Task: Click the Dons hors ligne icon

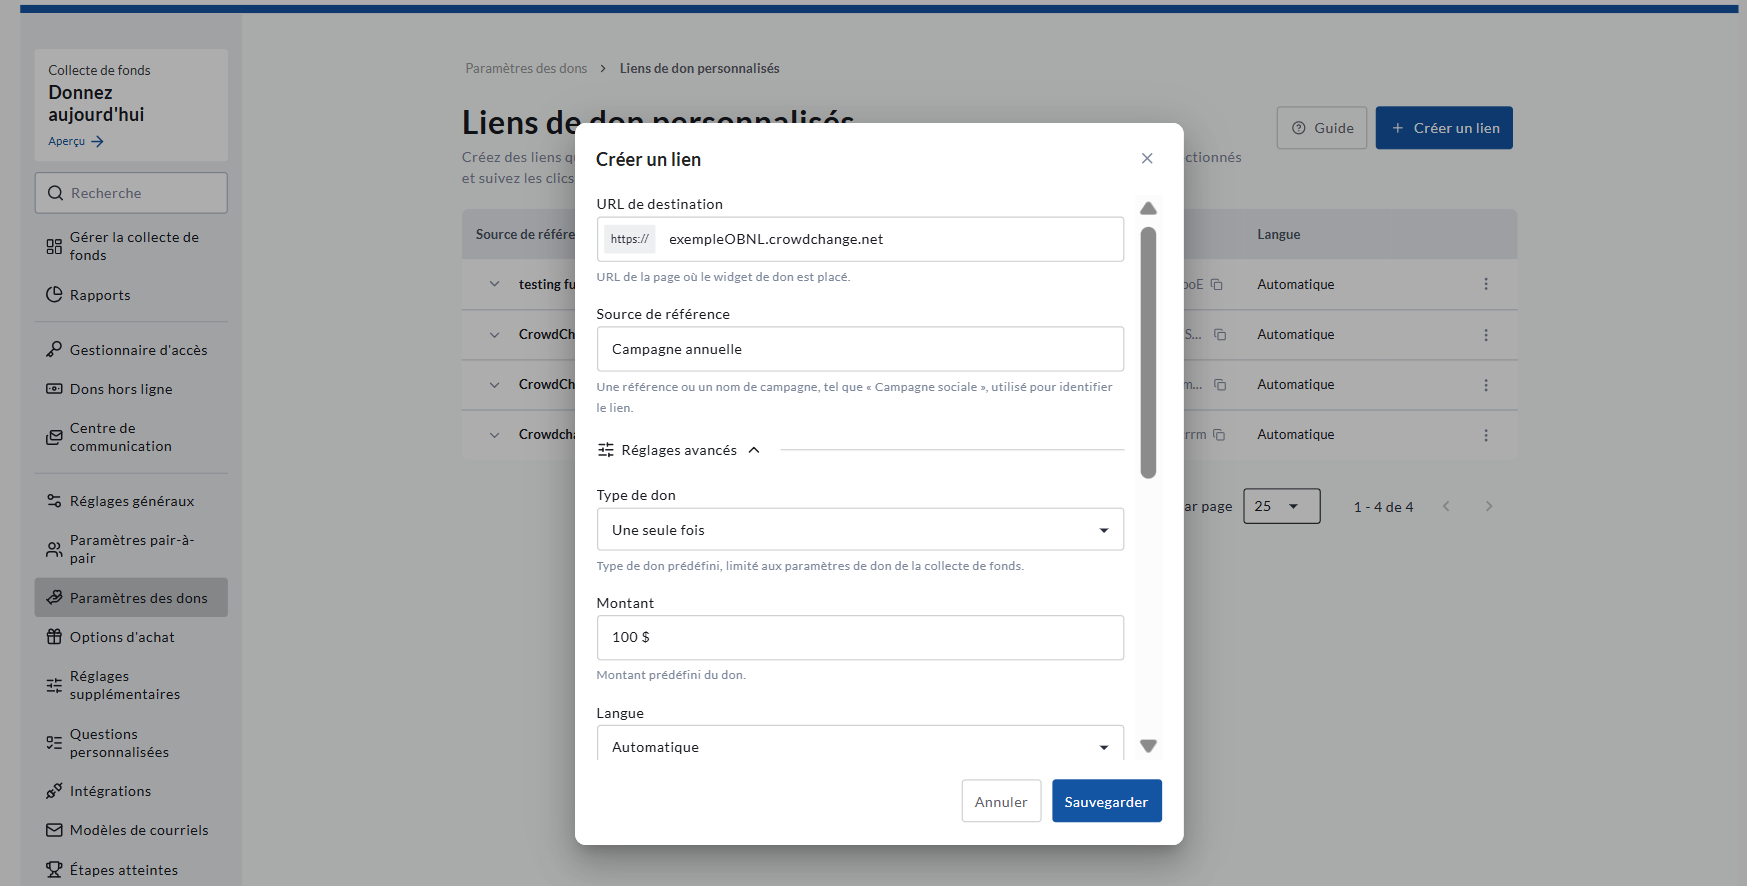Action: 54,388
